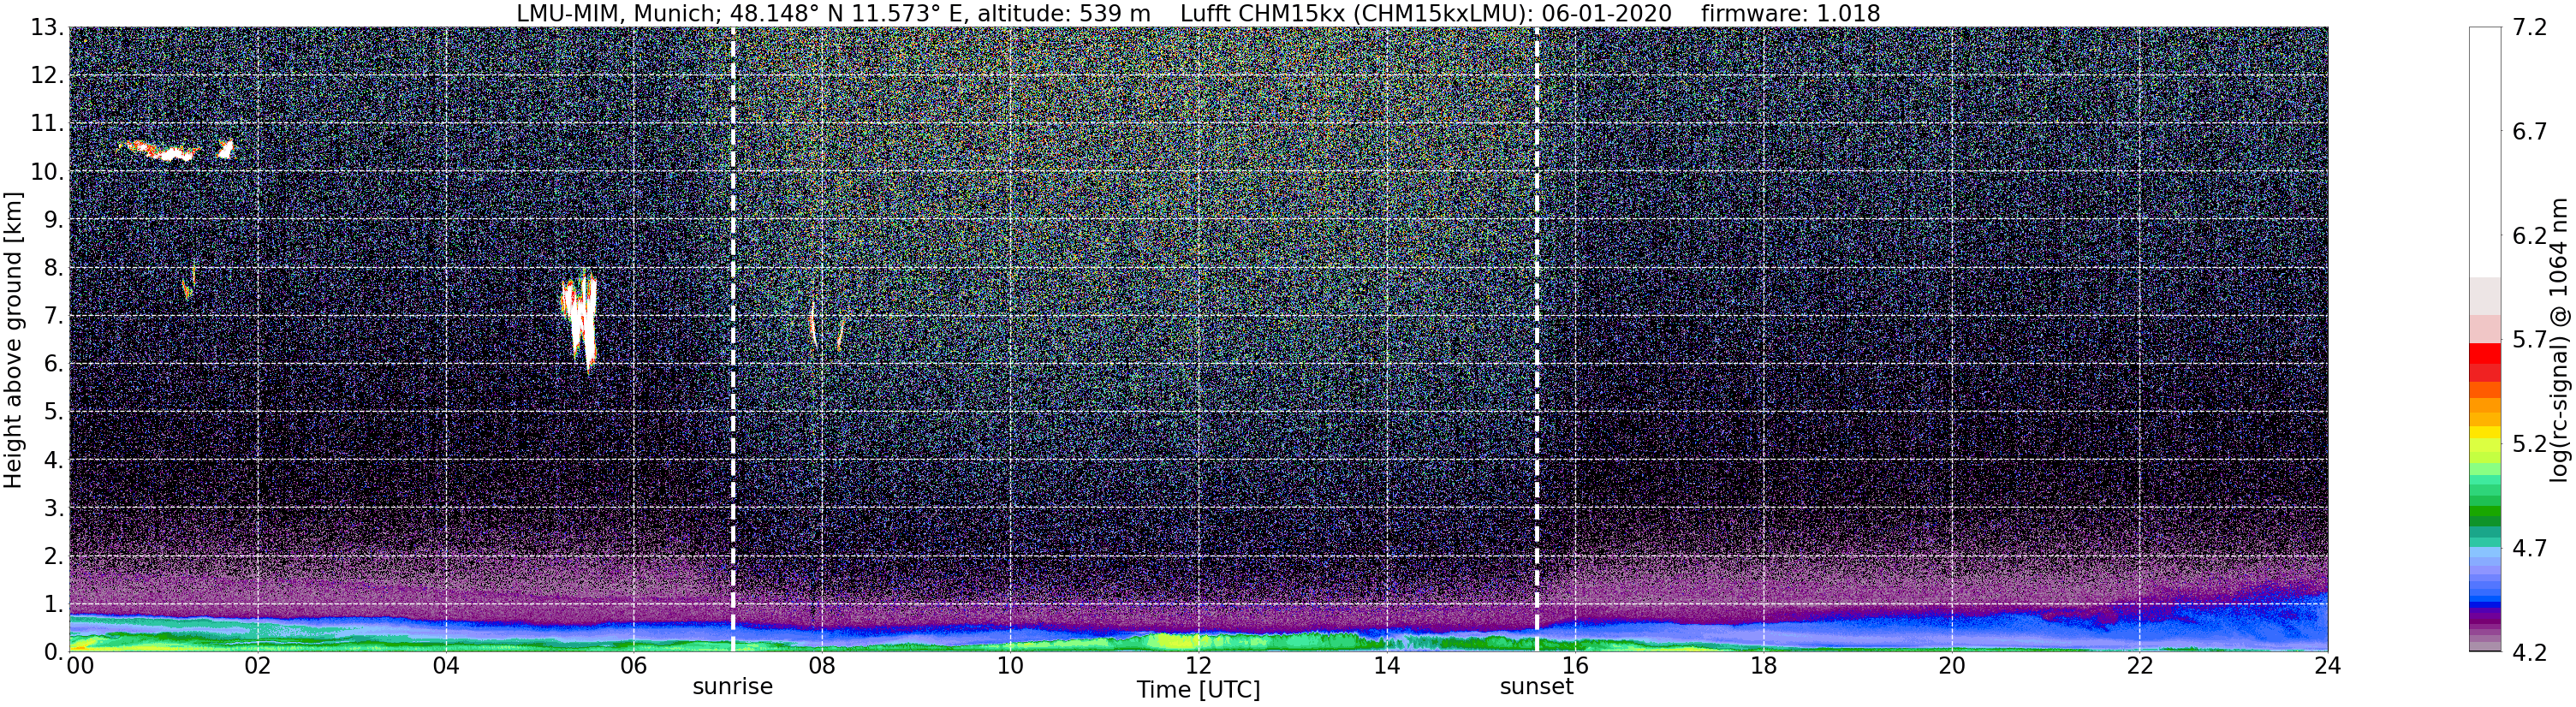The height and width of the screenshot is (707, 2576).
Task: Click the time axis tick '00'
Action: (80, 666)
